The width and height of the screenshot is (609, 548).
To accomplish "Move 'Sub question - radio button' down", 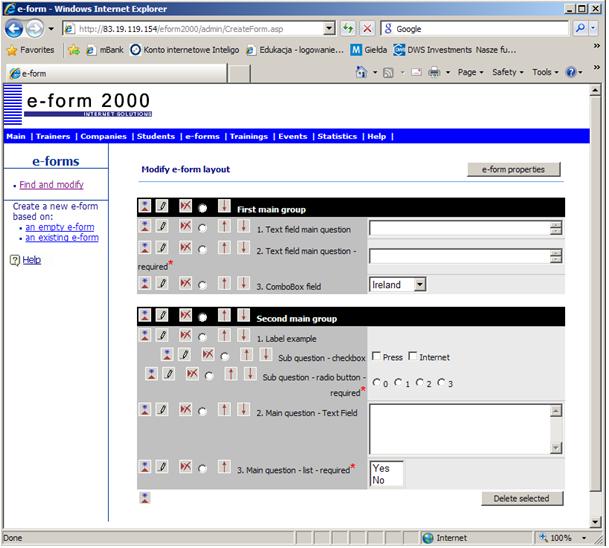I will click(251, 374).
